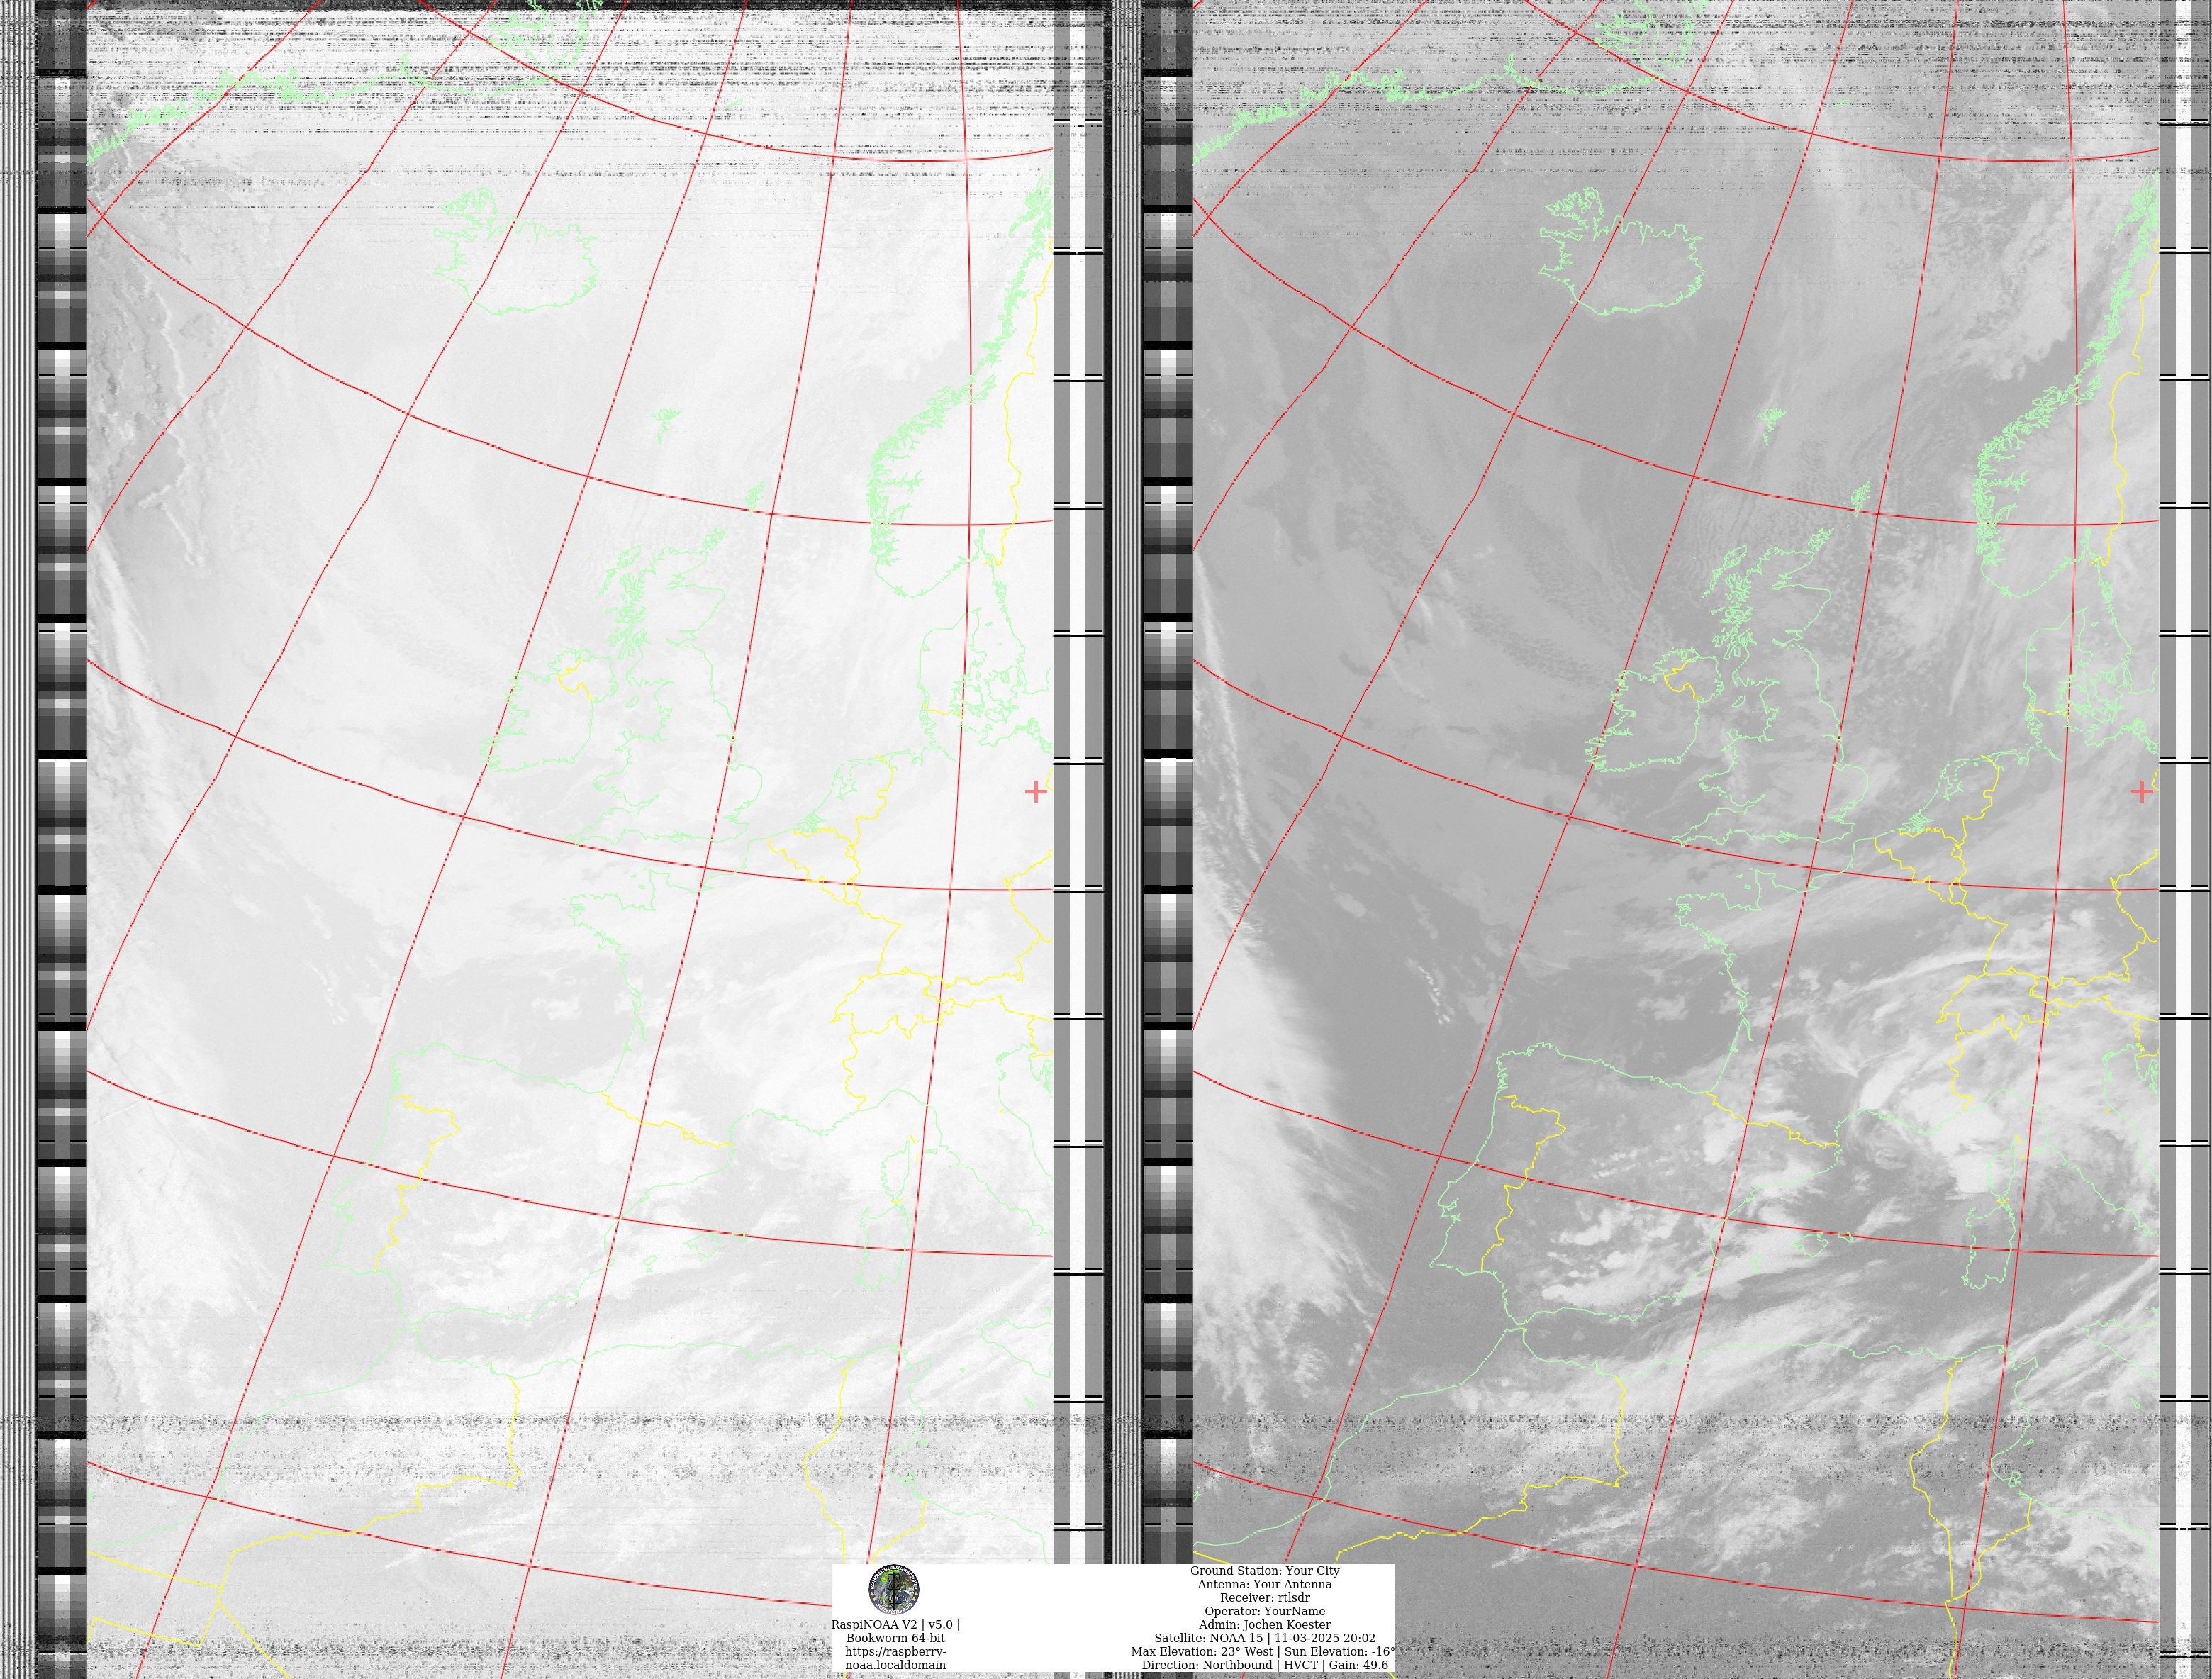Click the circular weather satellite station logo
The image size is (2212, 1679).
tap(894, 1589)
